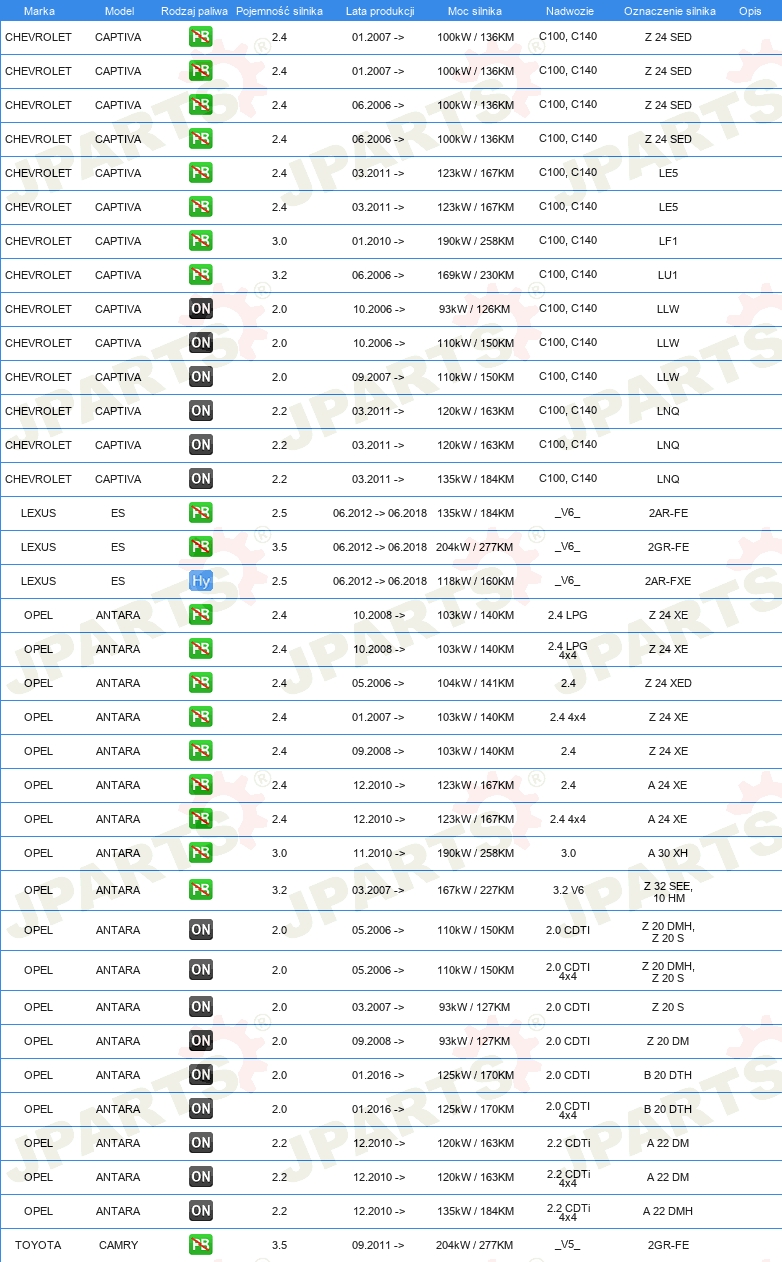The height and width of the screenshot is (1262, 782).
Task: Select the Z 32 SEE, 10 HM cell
Action: pyautogui.click(x=668, y=891)
